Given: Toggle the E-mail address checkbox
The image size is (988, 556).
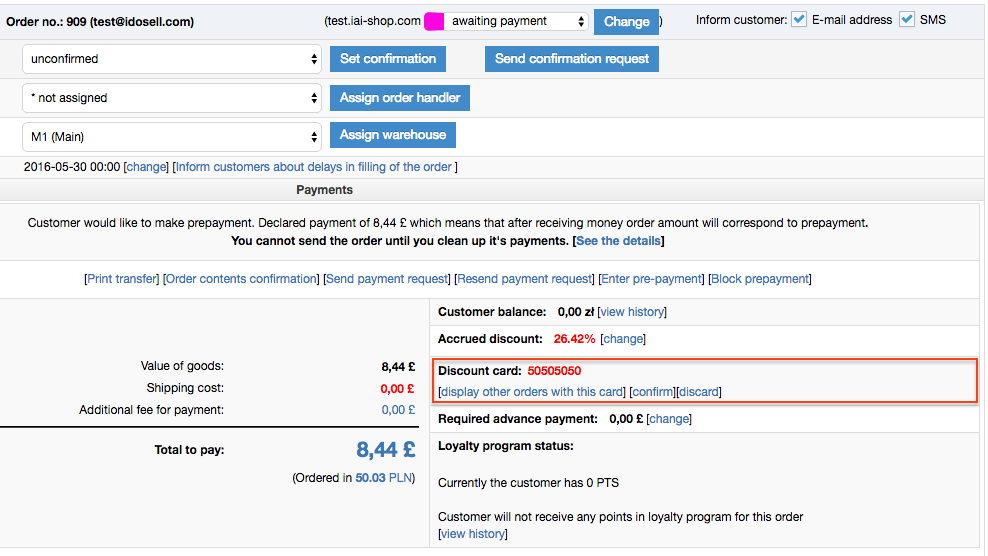Looking at the screenshot, I should [799, 20].
